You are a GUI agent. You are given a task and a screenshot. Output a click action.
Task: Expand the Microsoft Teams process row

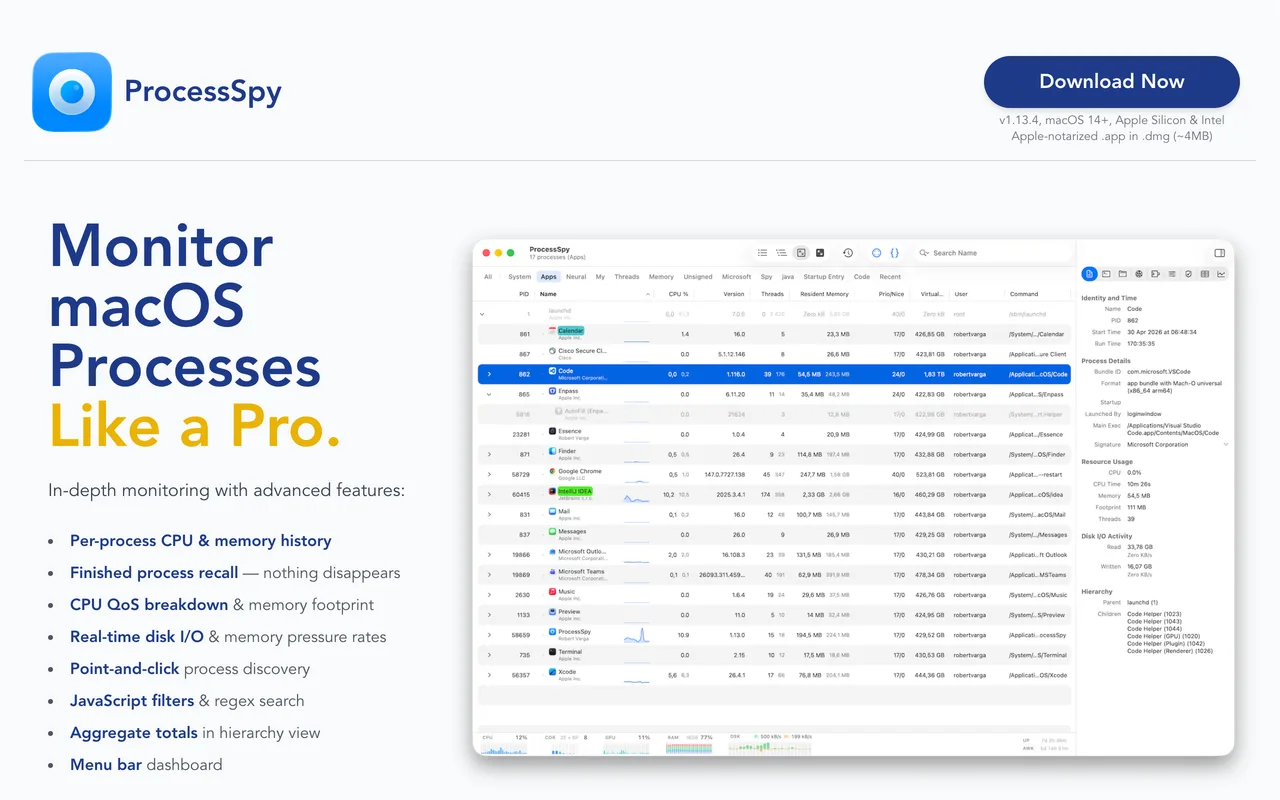tap(489, 574)
